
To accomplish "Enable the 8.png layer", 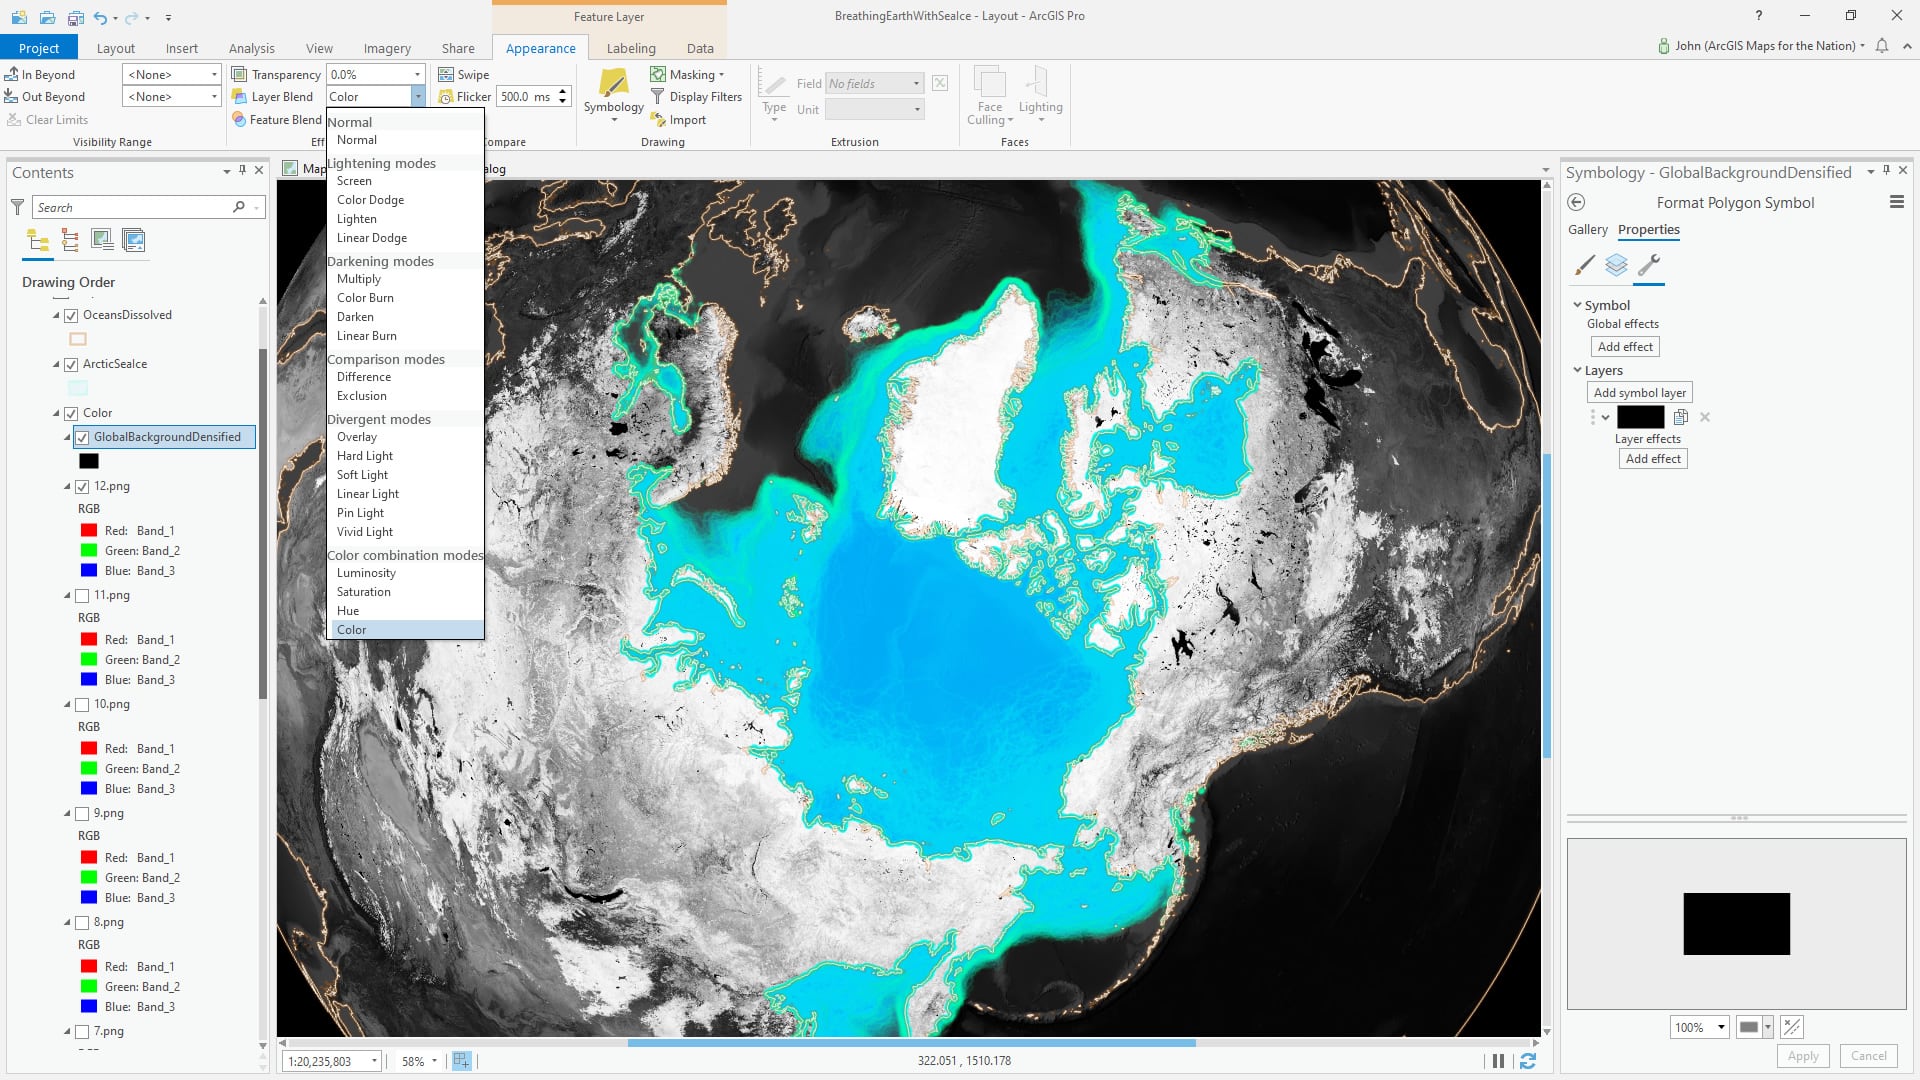I will click(x=82, y=923).
